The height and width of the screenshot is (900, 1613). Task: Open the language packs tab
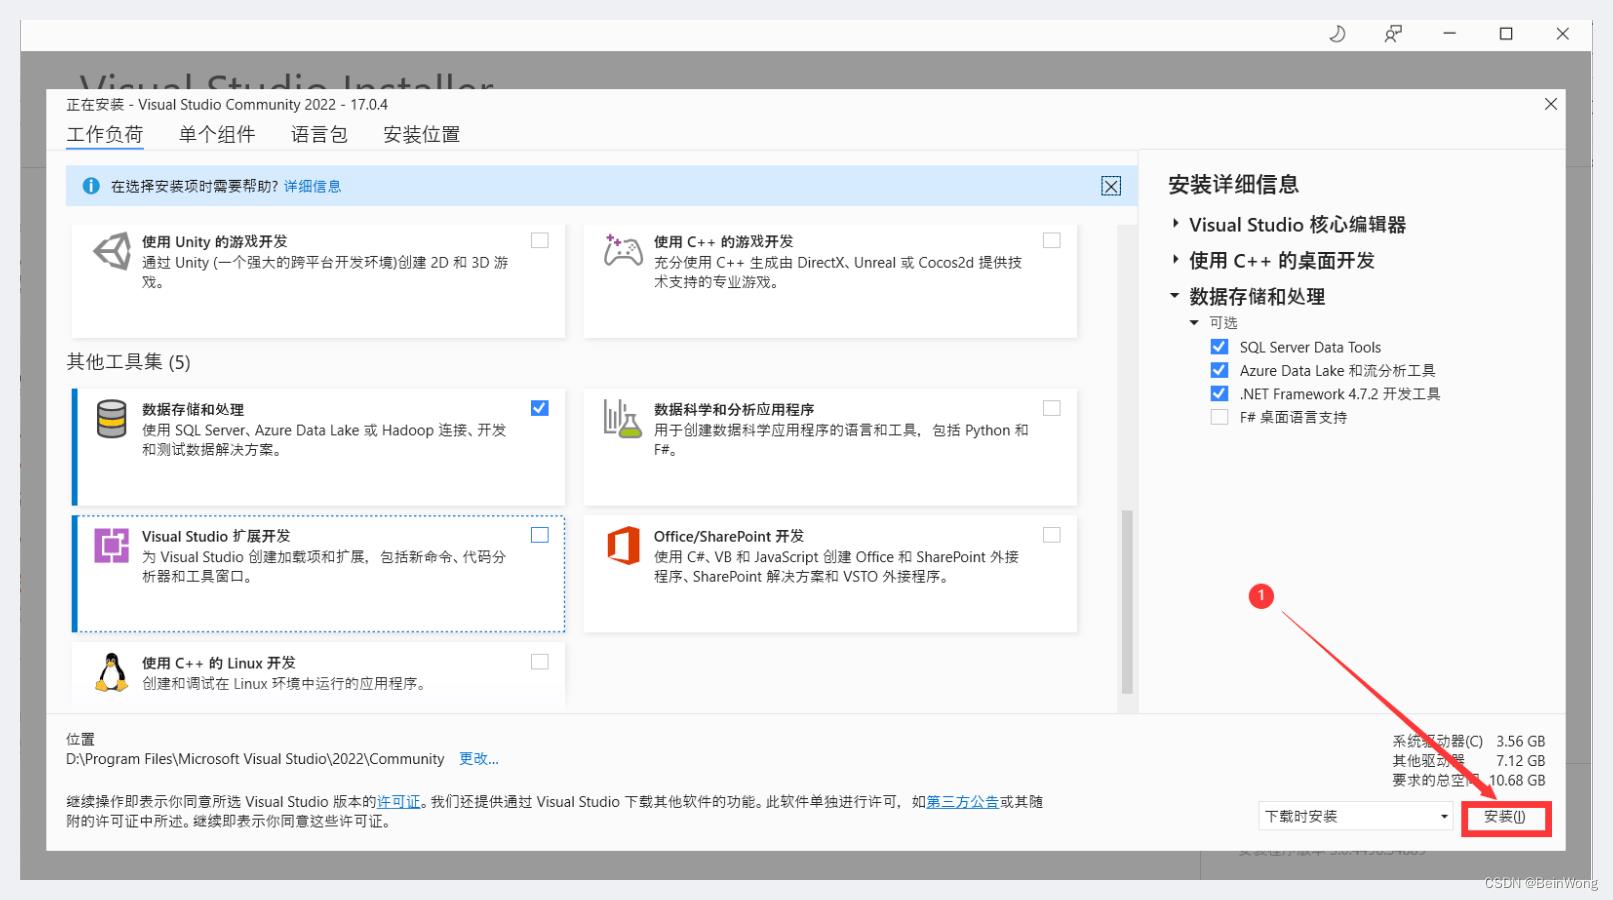coord(319,134)
